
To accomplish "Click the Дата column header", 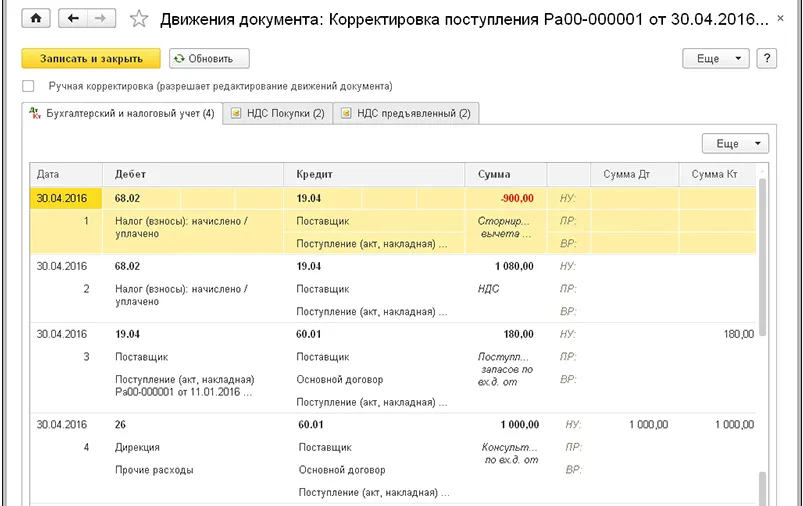I will click(66, 174).
